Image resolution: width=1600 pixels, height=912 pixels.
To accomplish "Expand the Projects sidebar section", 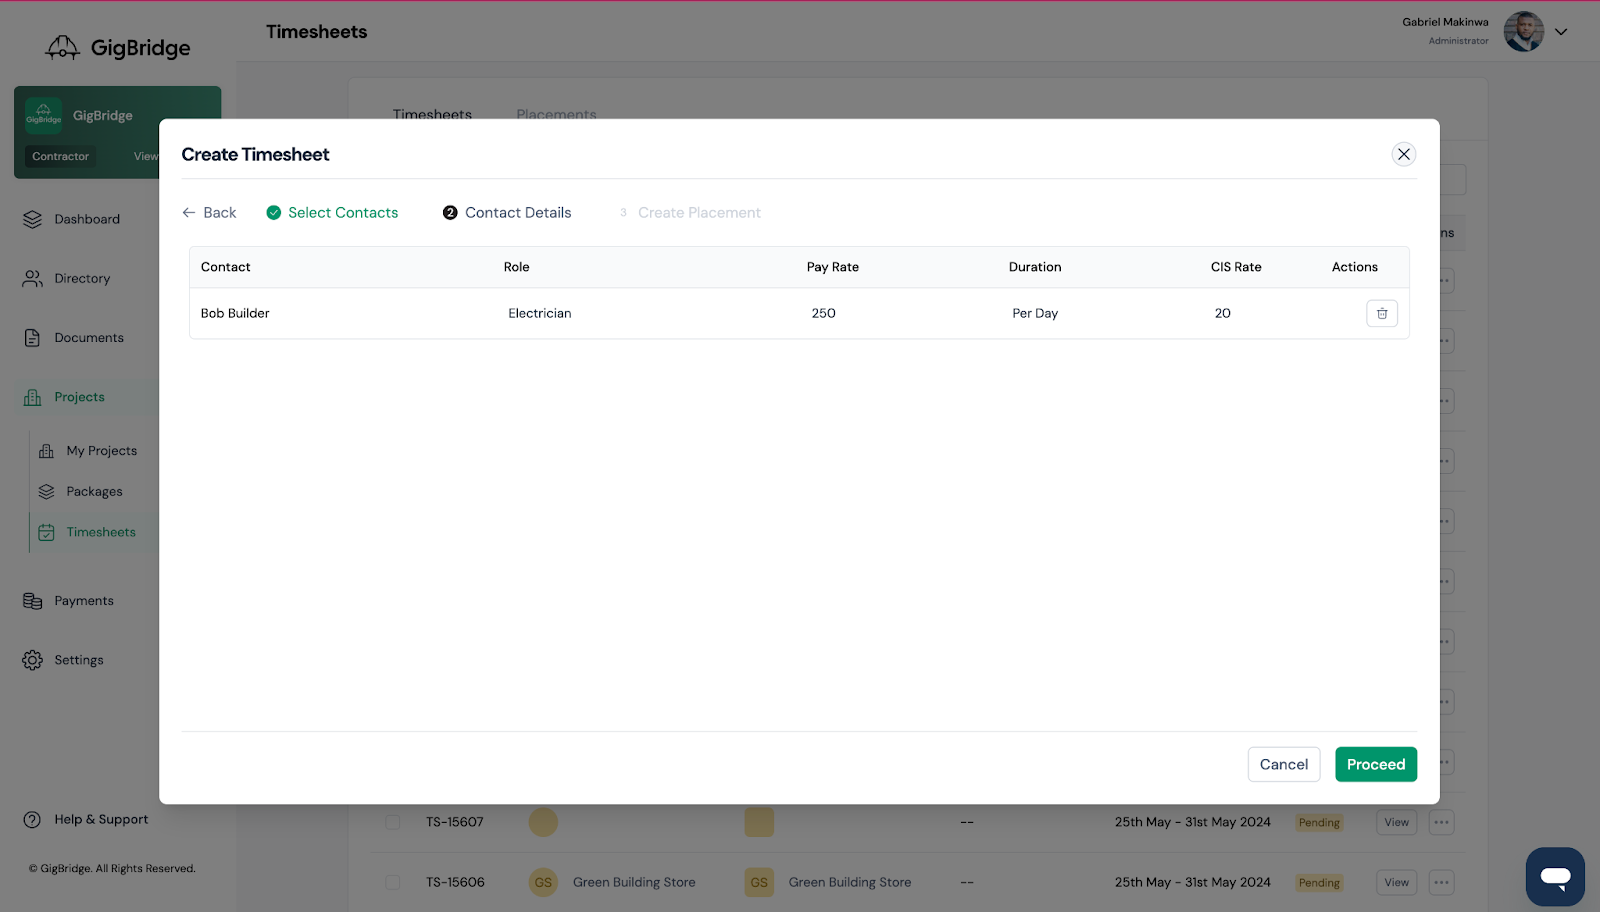I will click(79, 397).
